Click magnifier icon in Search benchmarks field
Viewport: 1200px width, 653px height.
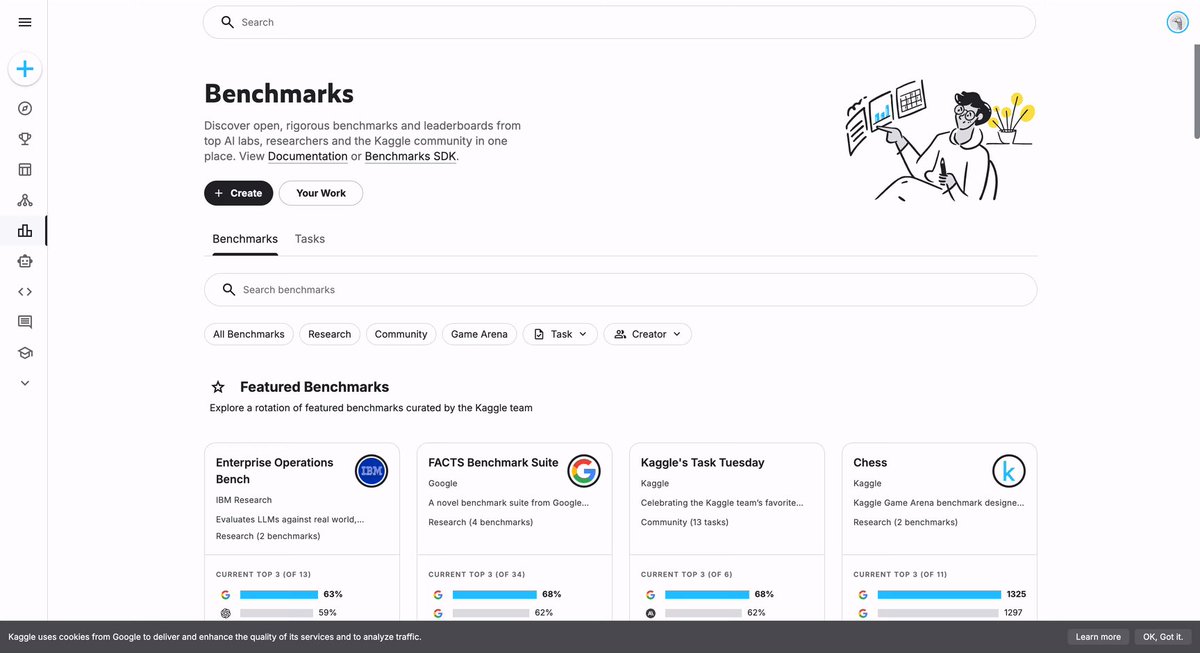point(229,289)
